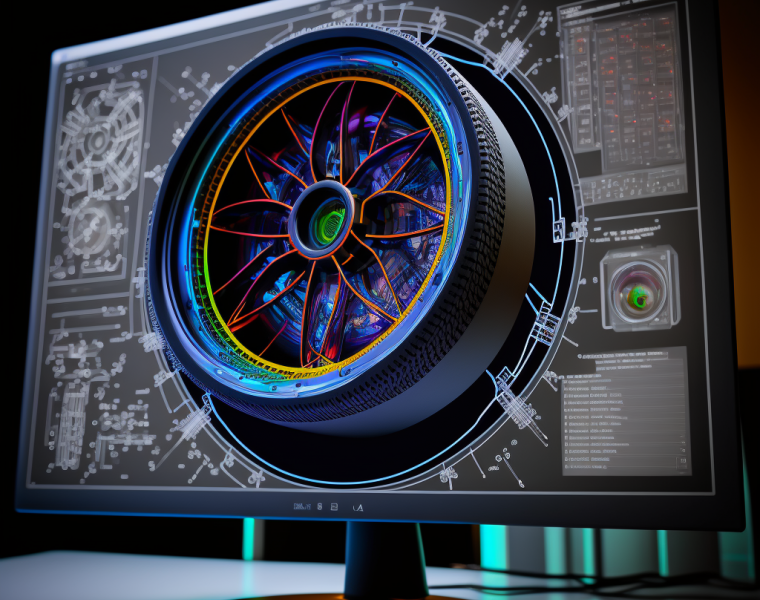Click the gray list panel below camera thumbnail
The image size is (760, 600).
(x=626, y=411)
